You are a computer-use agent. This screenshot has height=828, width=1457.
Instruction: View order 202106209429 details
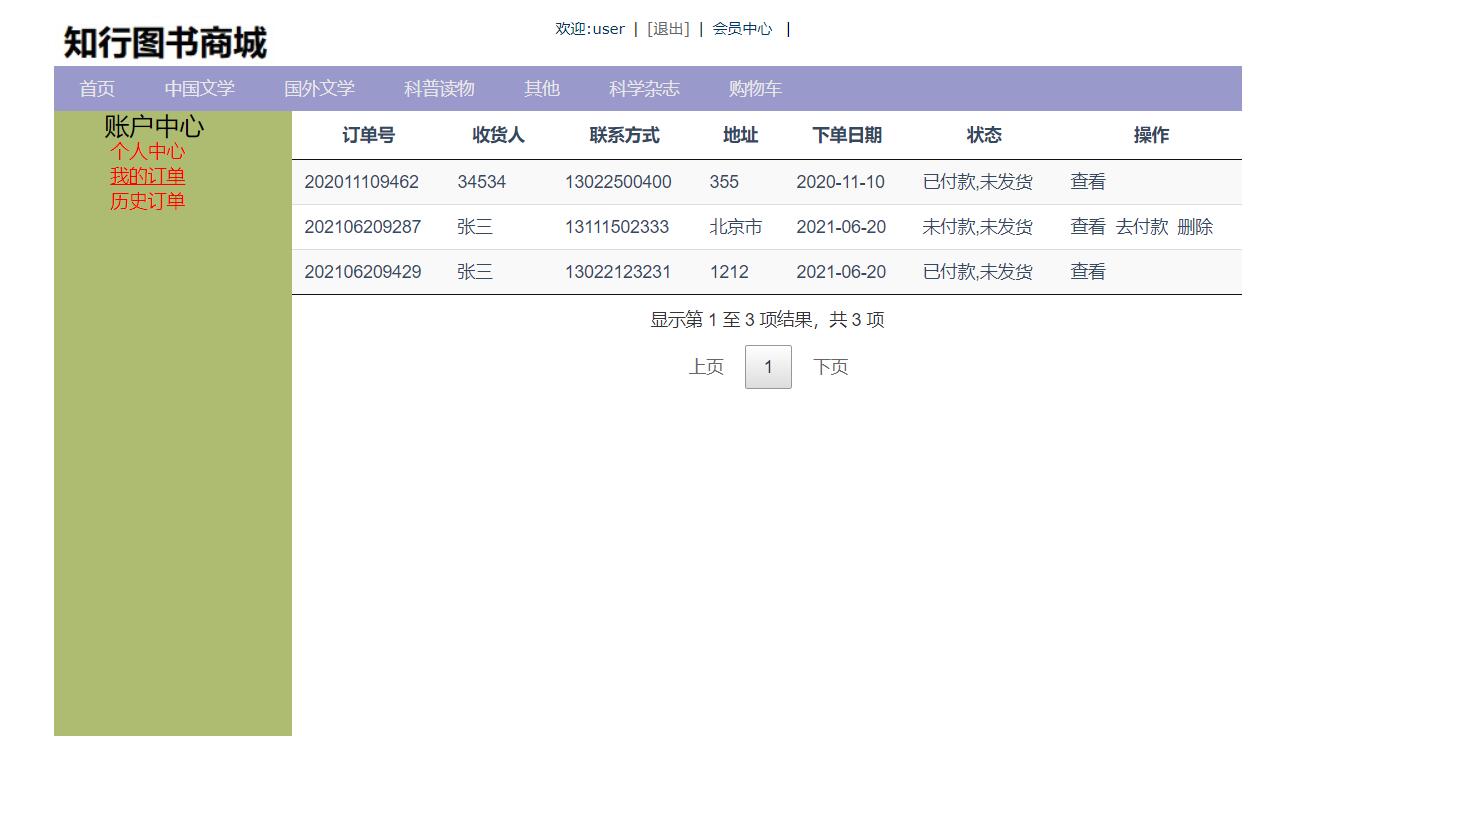point(1086,271)
